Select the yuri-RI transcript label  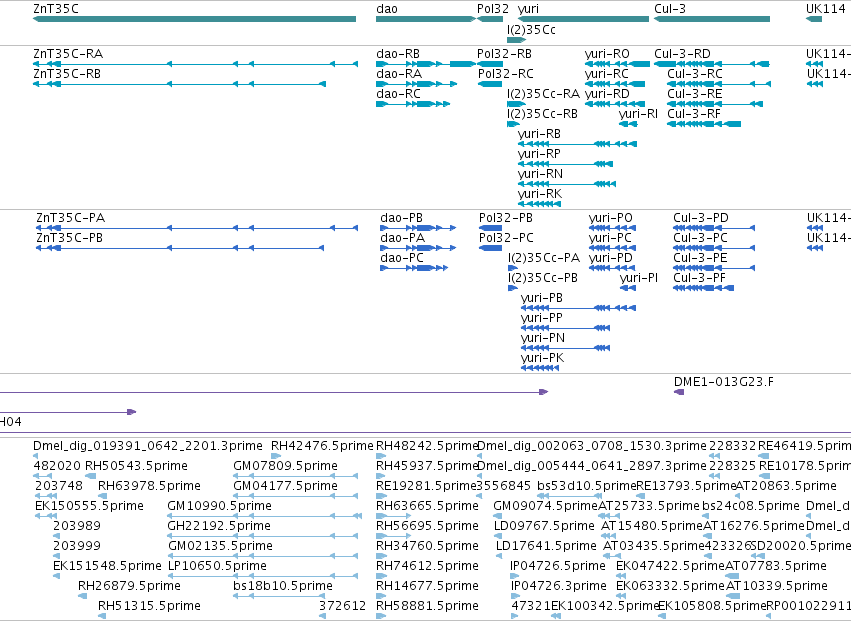point(638,114)
